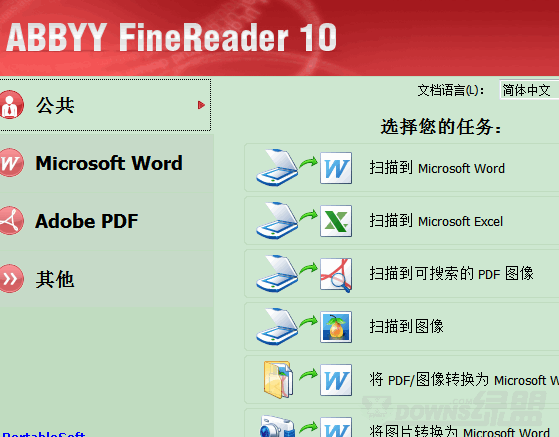
Task: Click the Word document icon for 扫描到 Microsoft Word
Action: [336, 168]
